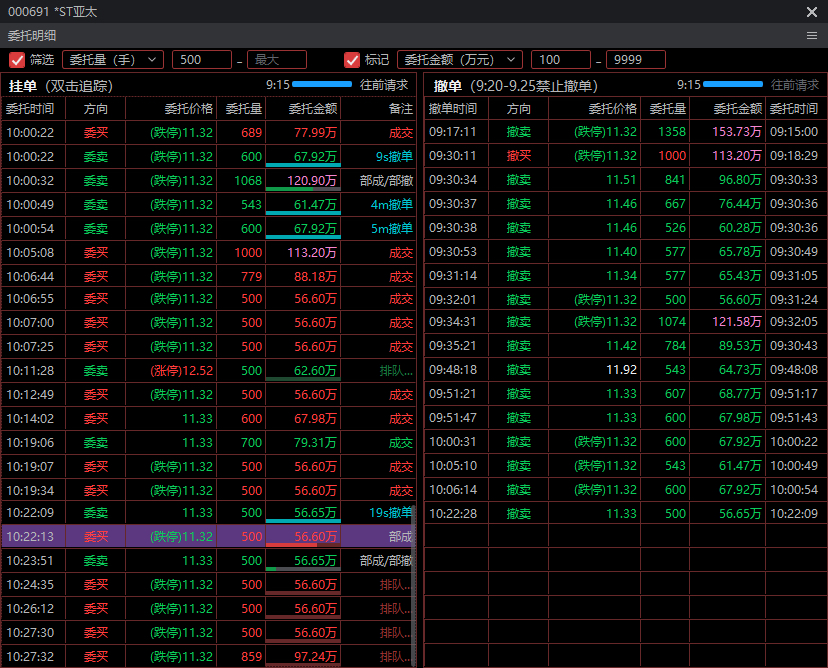Click the 委托明细 panel title
Viewport: 828px width, 668px height.
(32, 35)
